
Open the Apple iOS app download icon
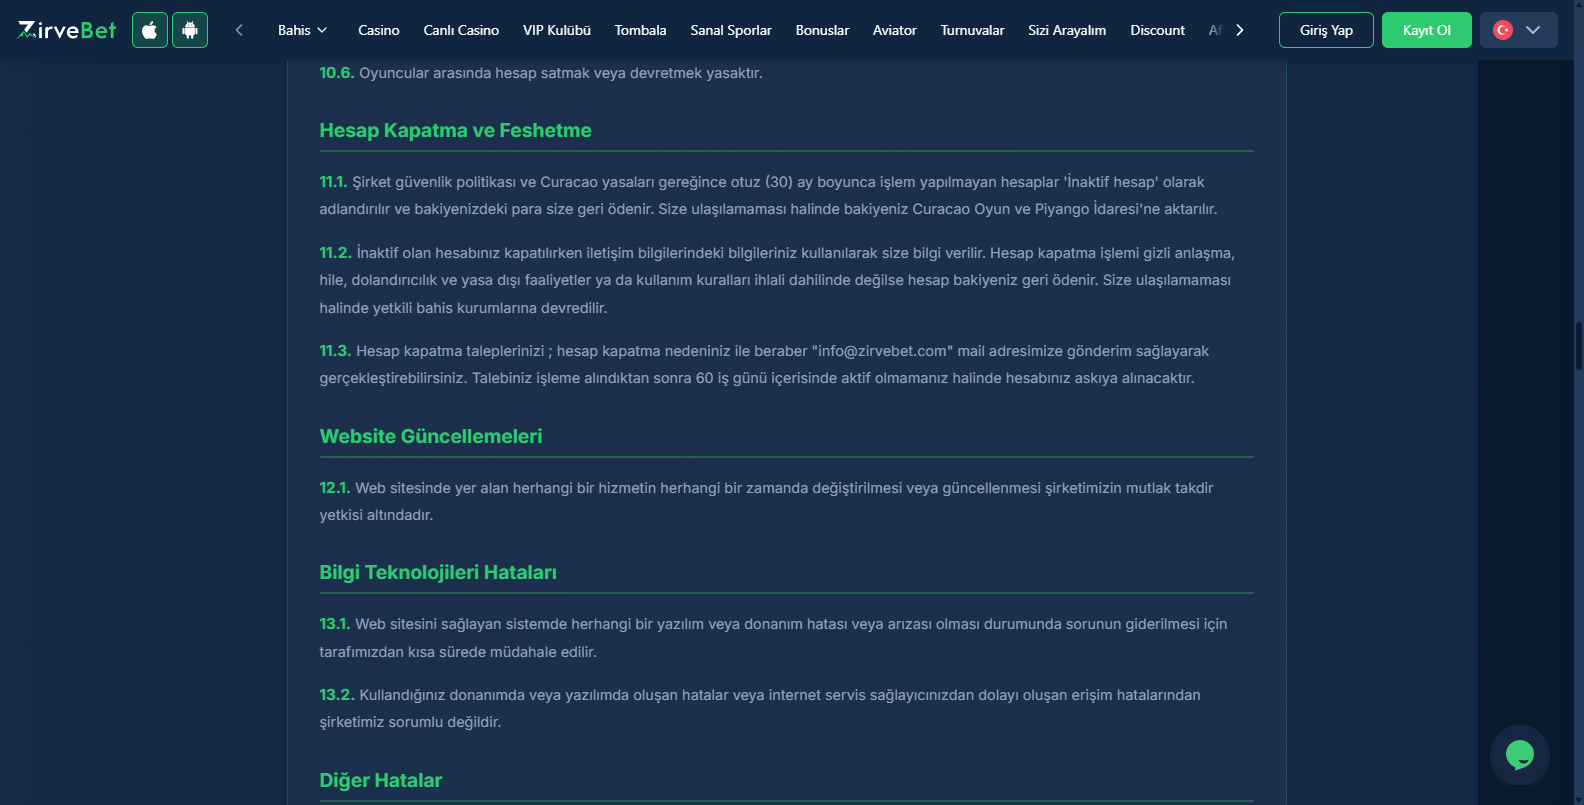tap(150, 30)
